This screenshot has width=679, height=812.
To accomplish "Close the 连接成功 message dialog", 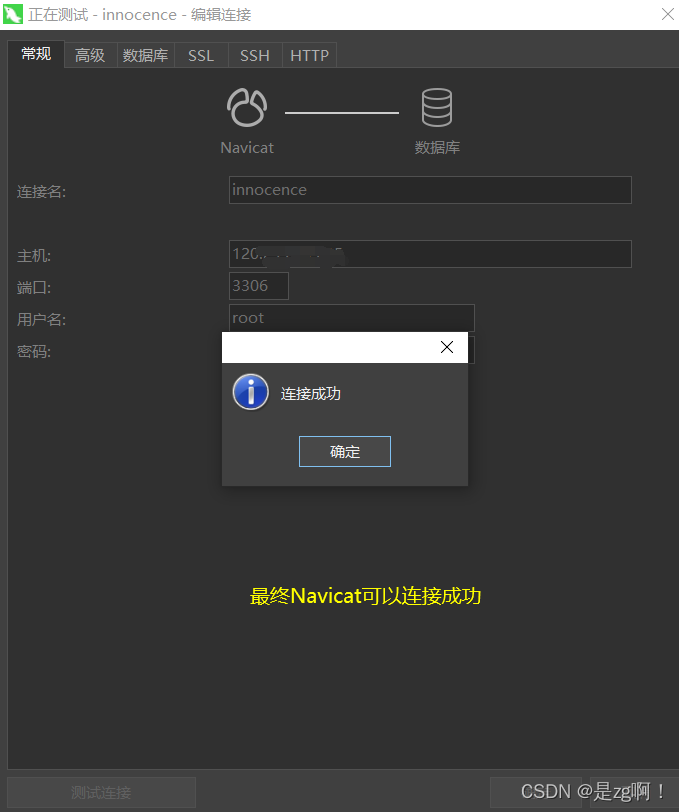I will 447,347.
